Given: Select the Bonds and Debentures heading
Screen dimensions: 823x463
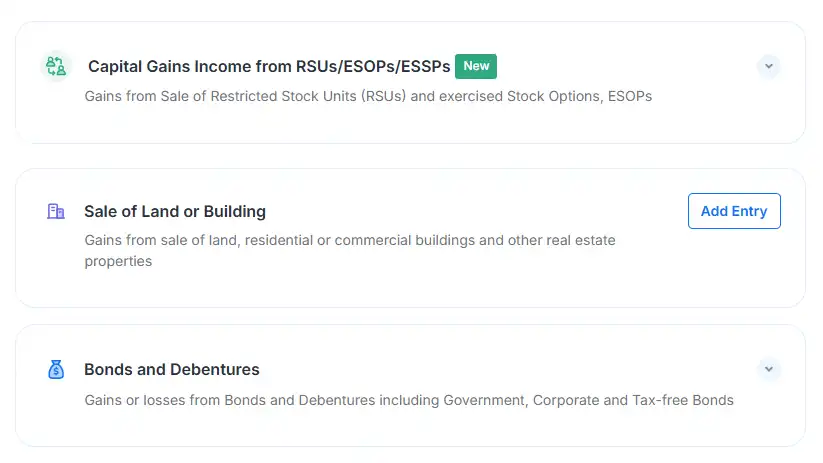Looking at the screenshot, I should [172, 370].
